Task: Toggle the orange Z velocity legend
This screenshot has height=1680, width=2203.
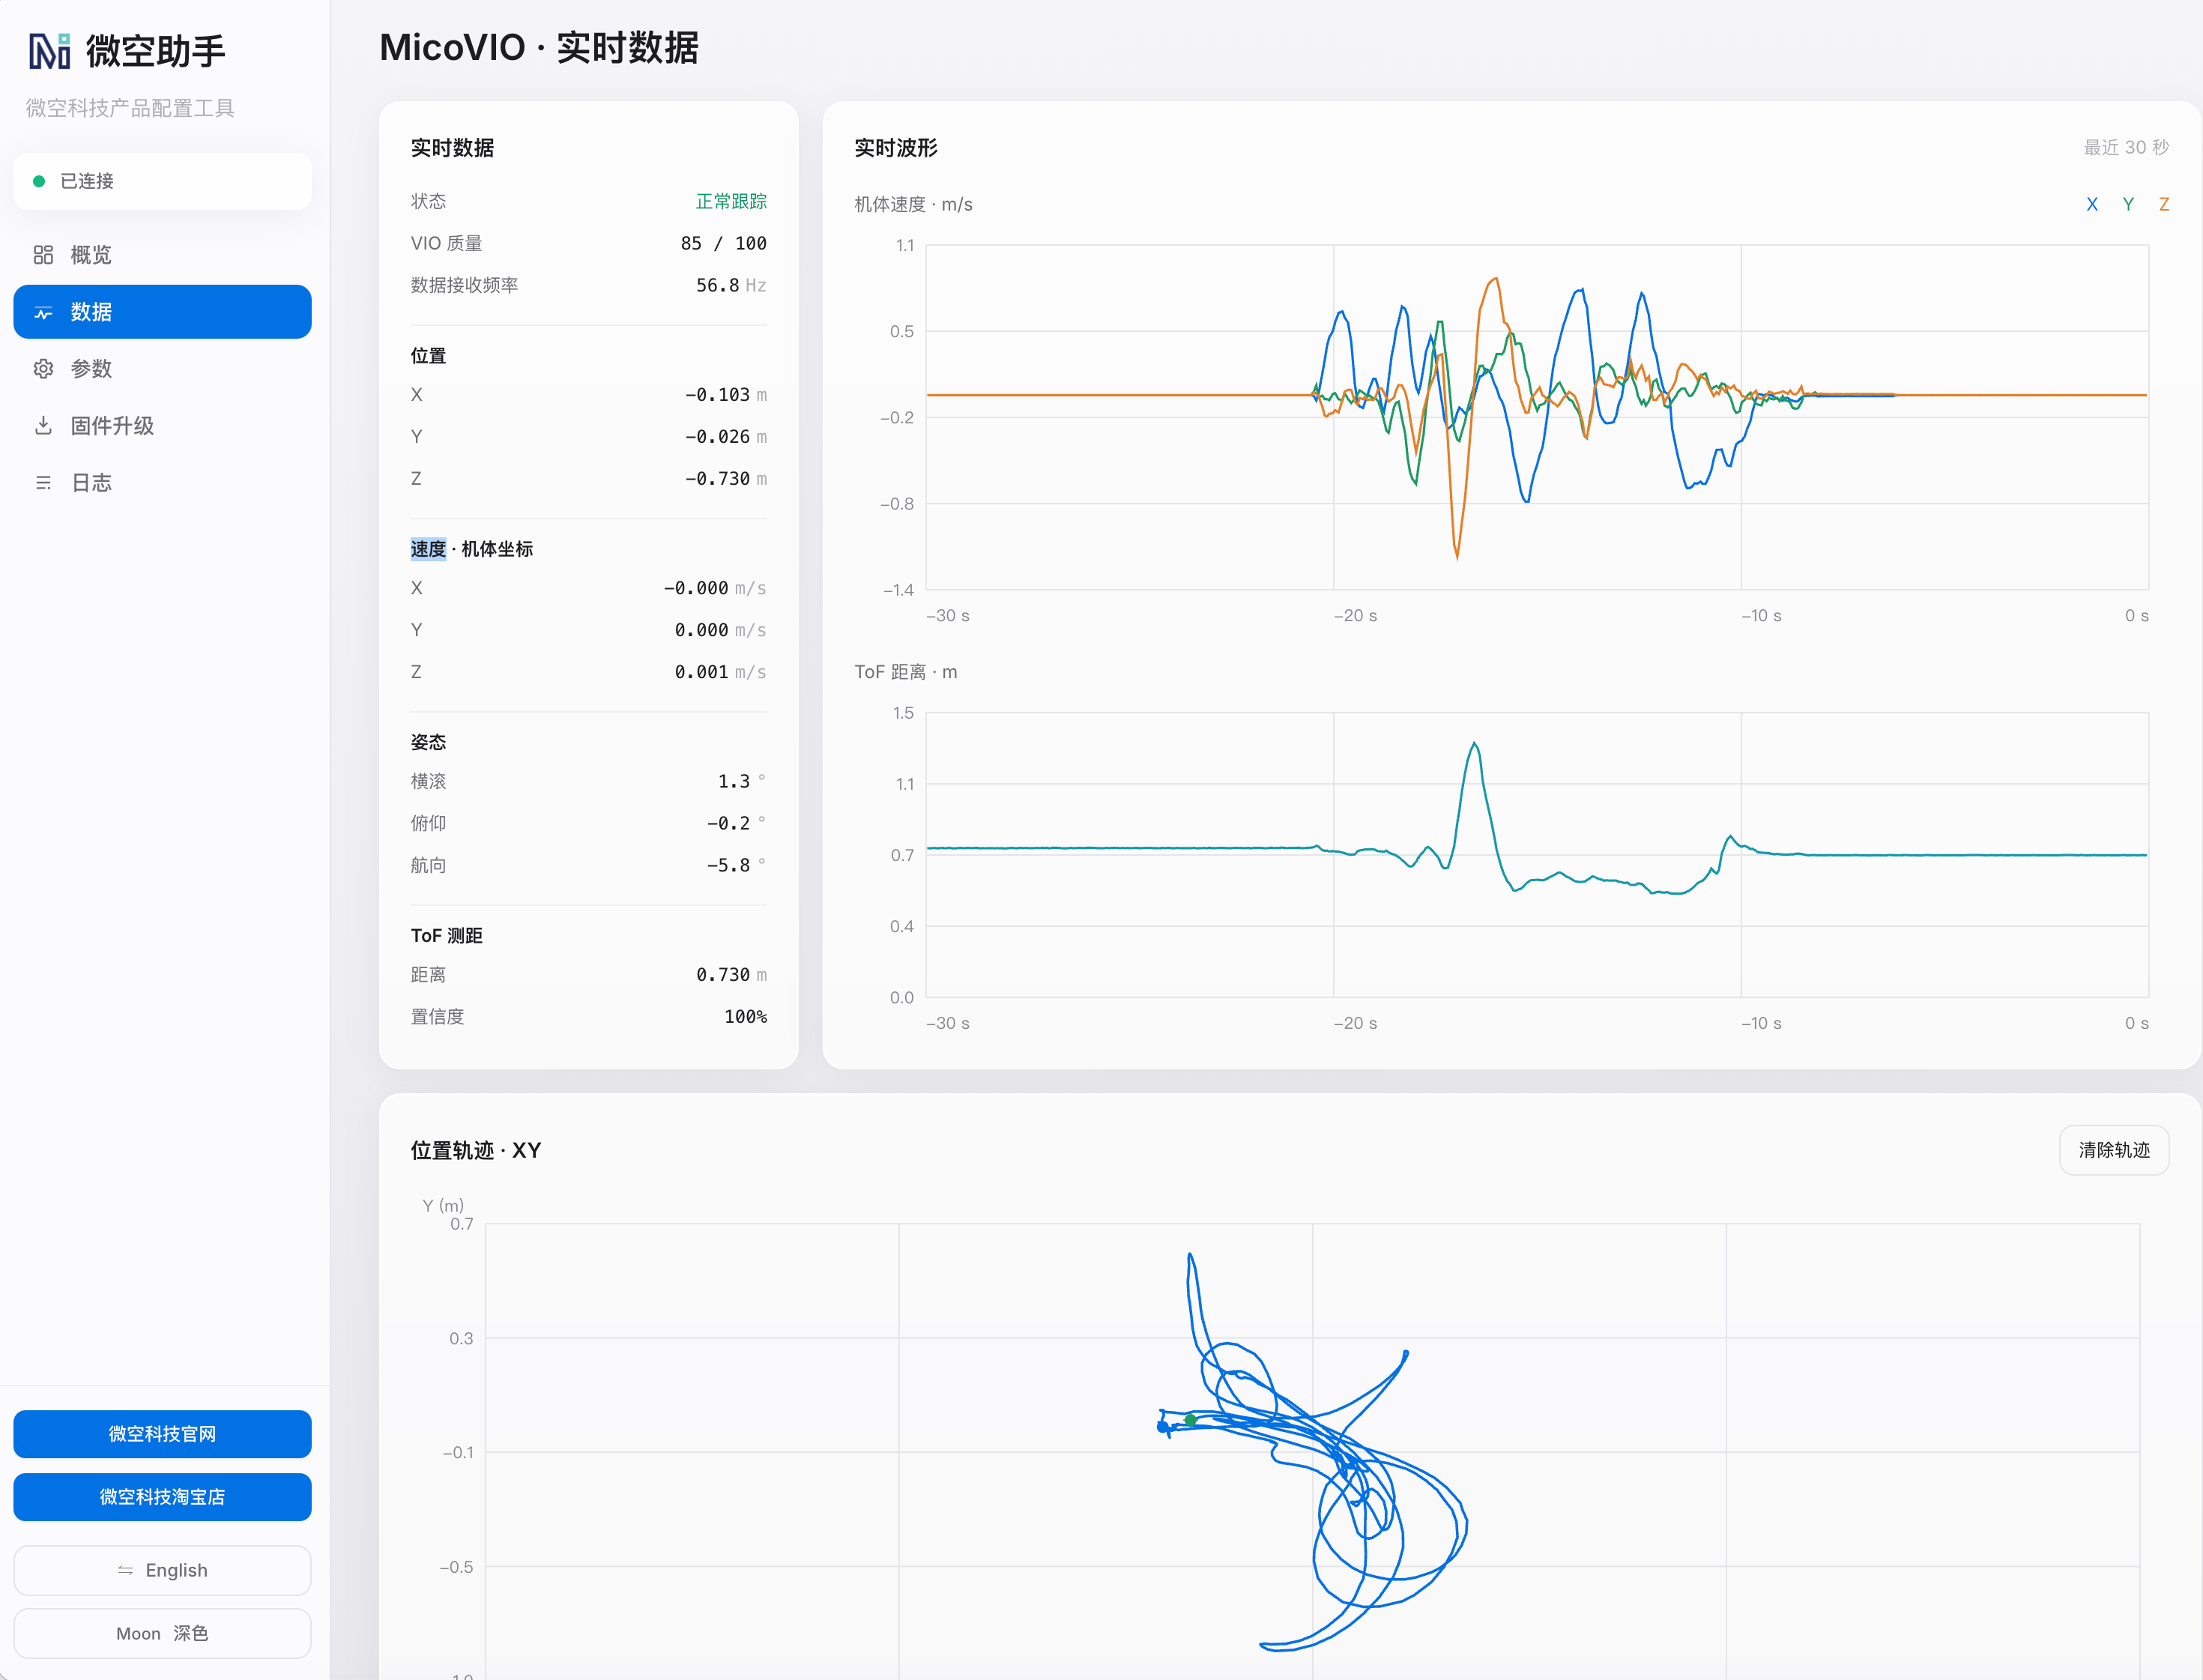Action: (x=2164, y=204)
